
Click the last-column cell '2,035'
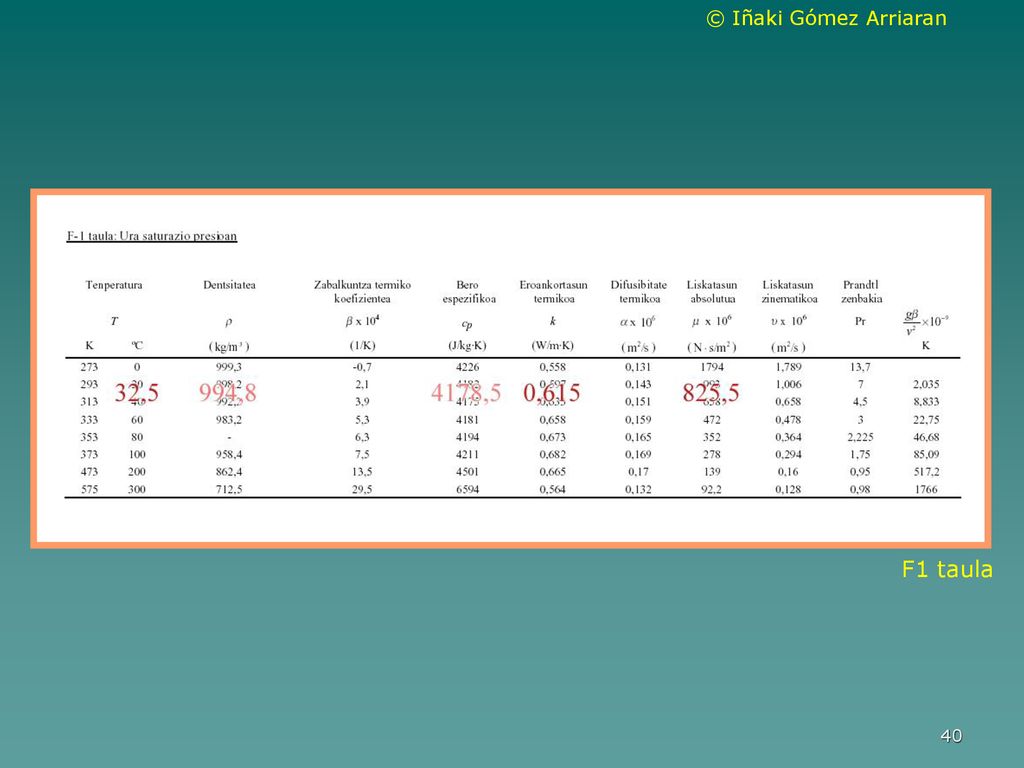[x=926, y=385]
